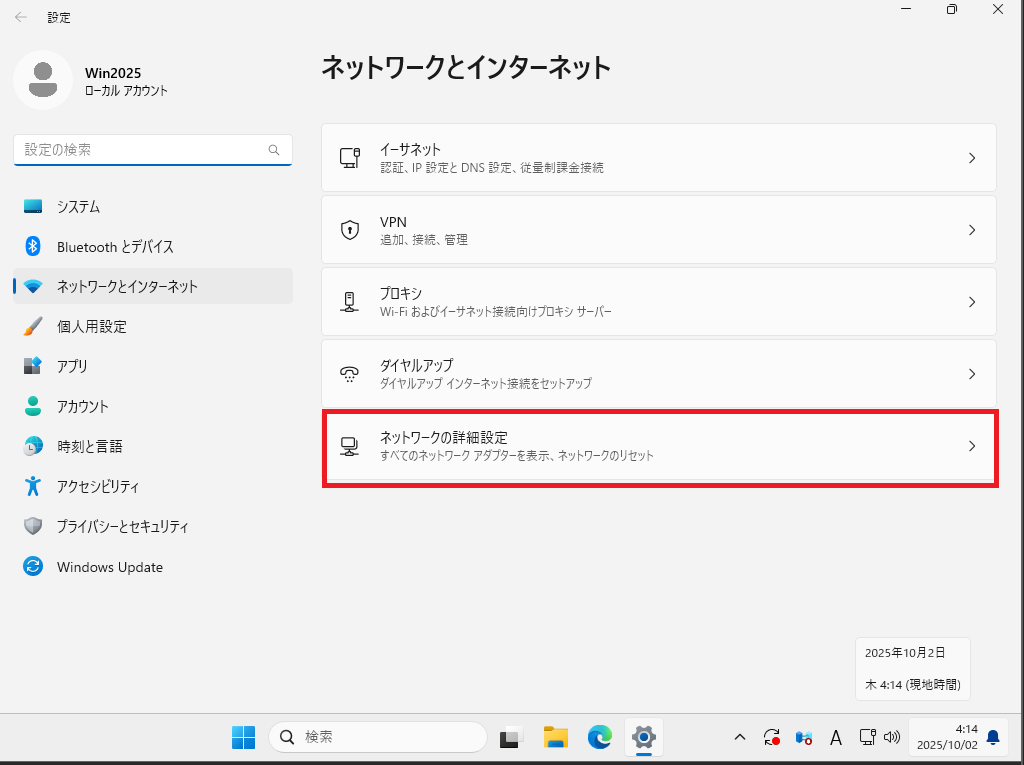1024x765 pixels.
Task: Open Microsoft Edge from the taskbar
Action: [x=599, y=738]
